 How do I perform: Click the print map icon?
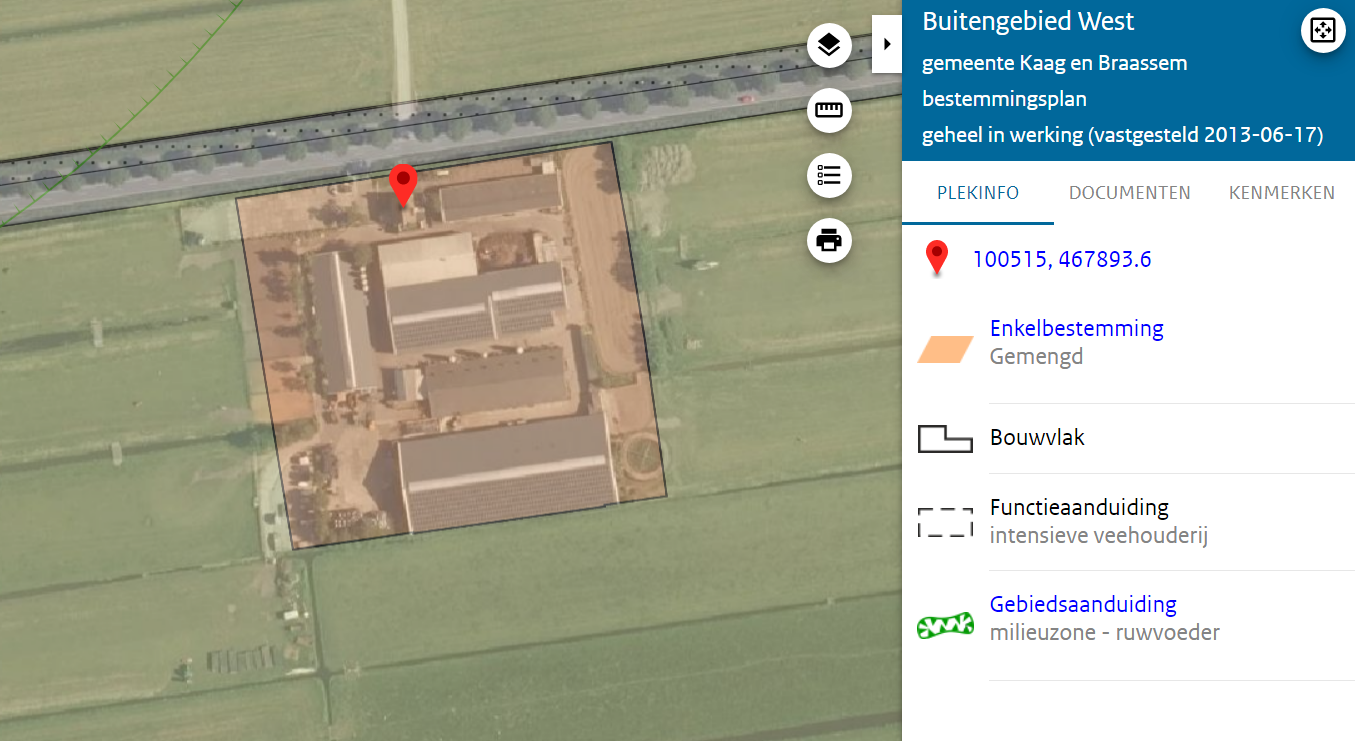[x=829, y=240]
